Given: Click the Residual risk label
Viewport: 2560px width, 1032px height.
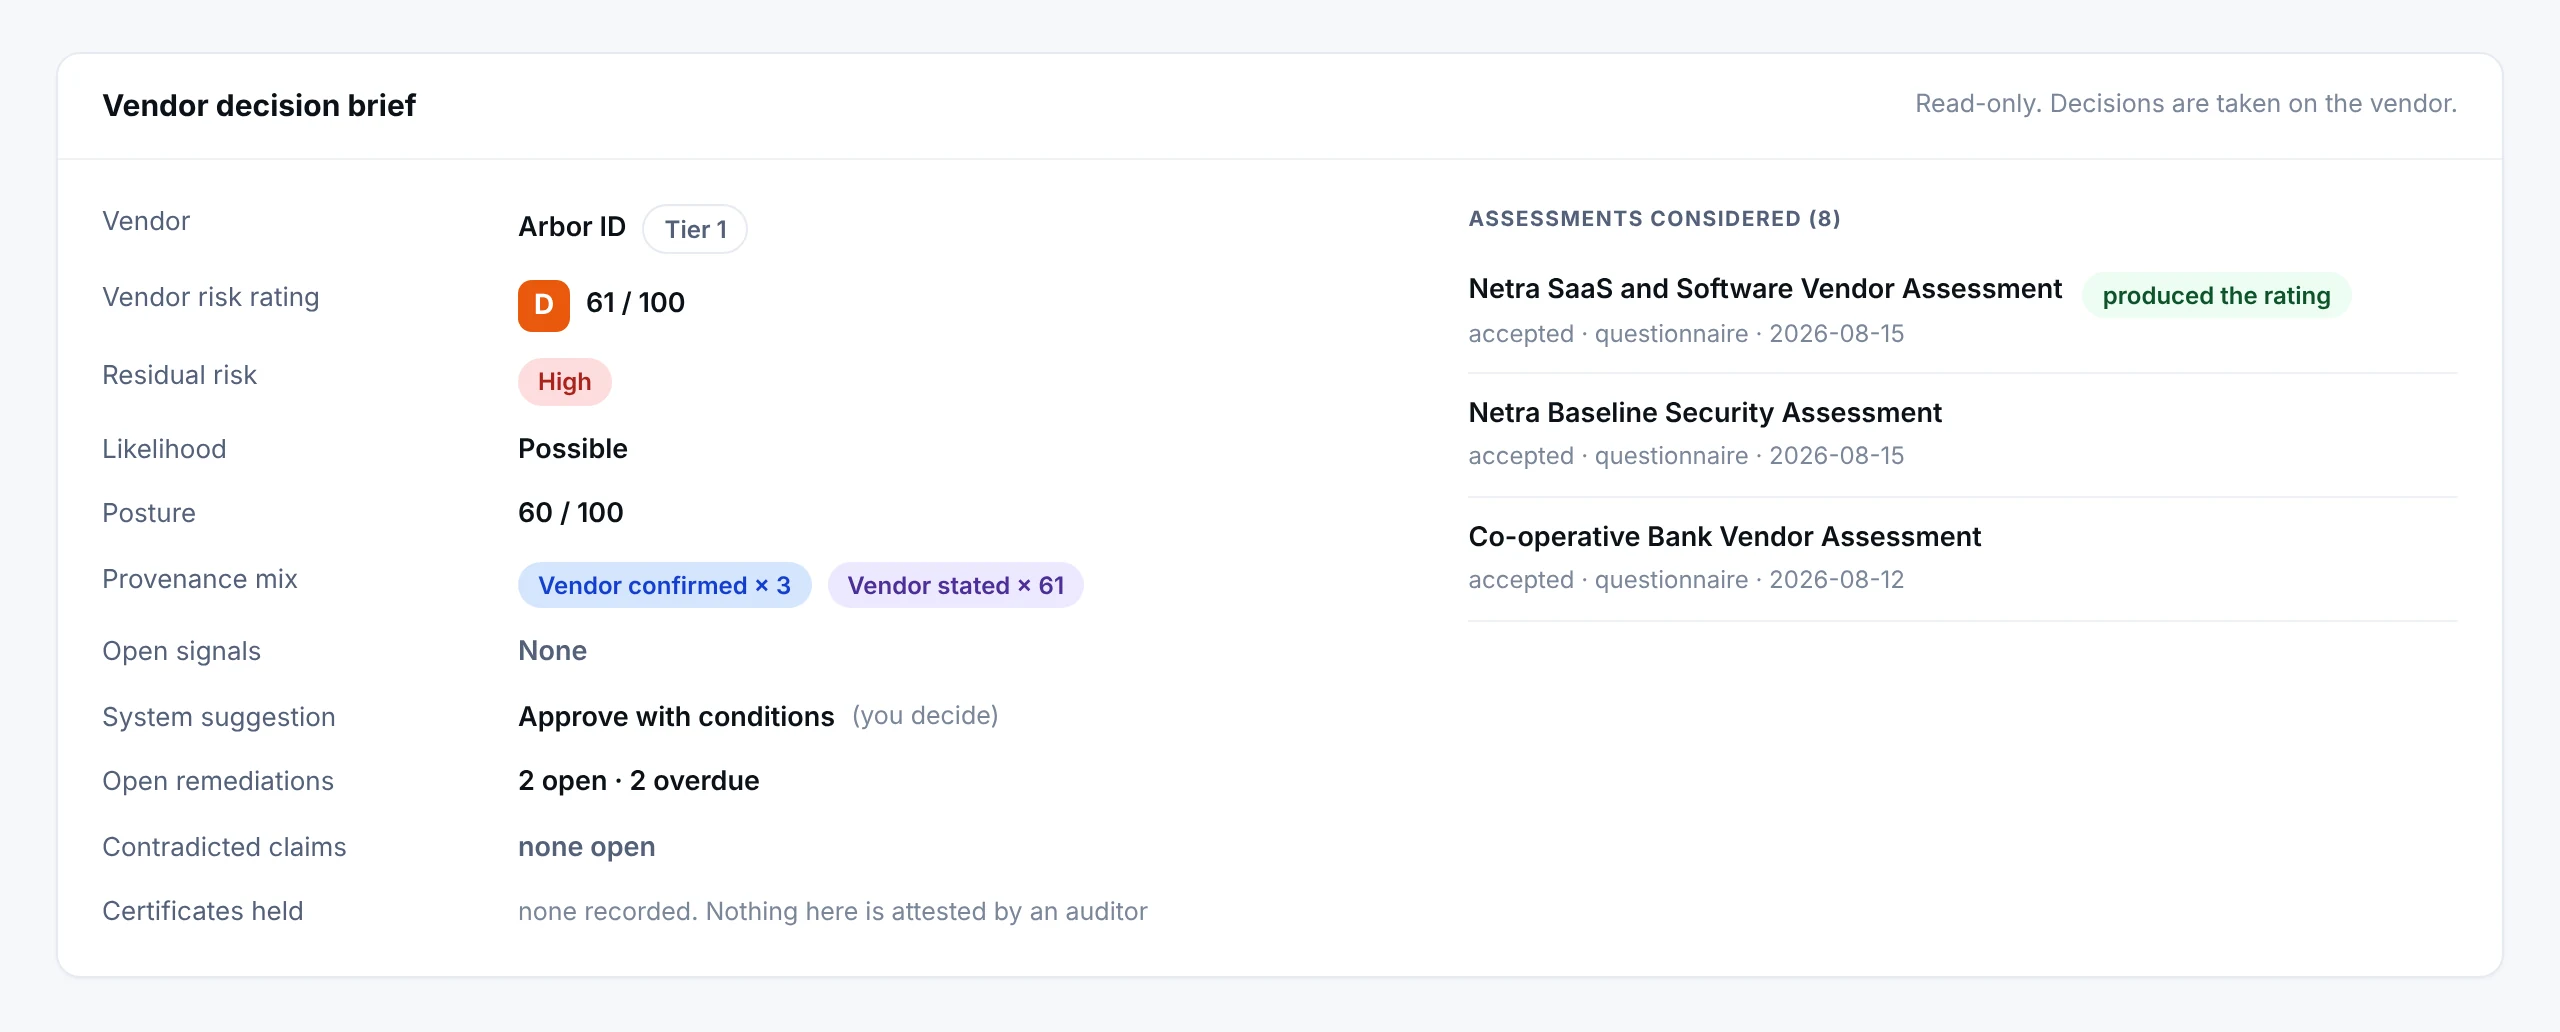Looking at the screenshot, I should 179,375.
